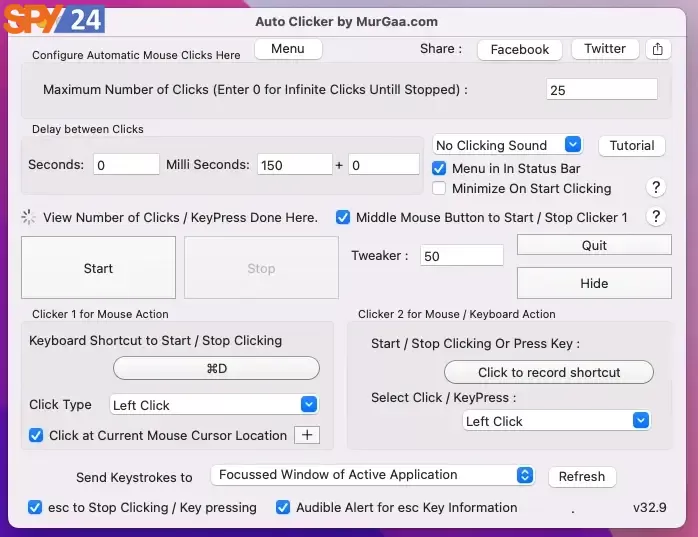This screenshot has height=537, width=698.
Task: Click View Number of Clicks / KeyPress text
Action: (x=180, y=217)
